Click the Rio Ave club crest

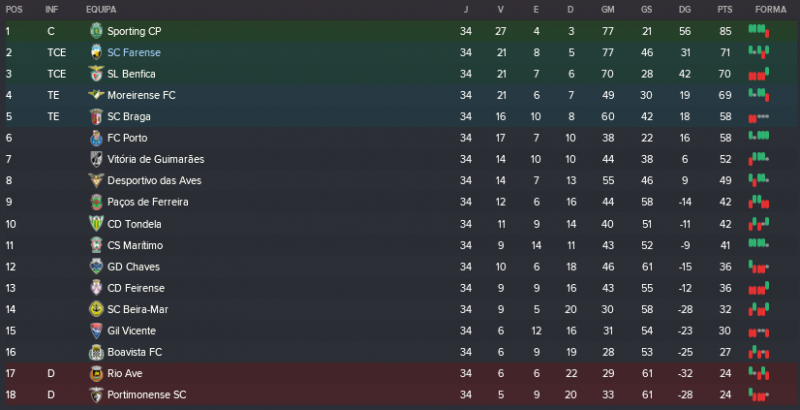(x=97, y=374)
